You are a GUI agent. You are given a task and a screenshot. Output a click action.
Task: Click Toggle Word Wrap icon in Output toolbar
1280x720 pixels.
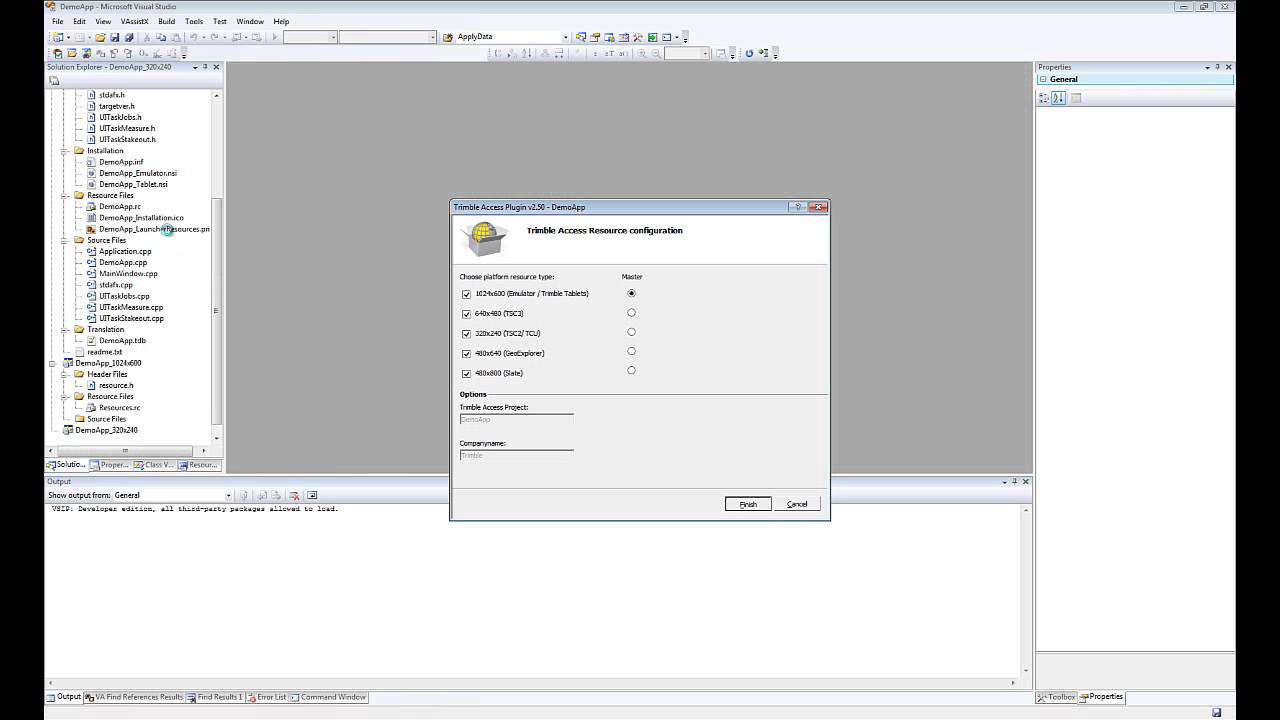click(312, 495)
